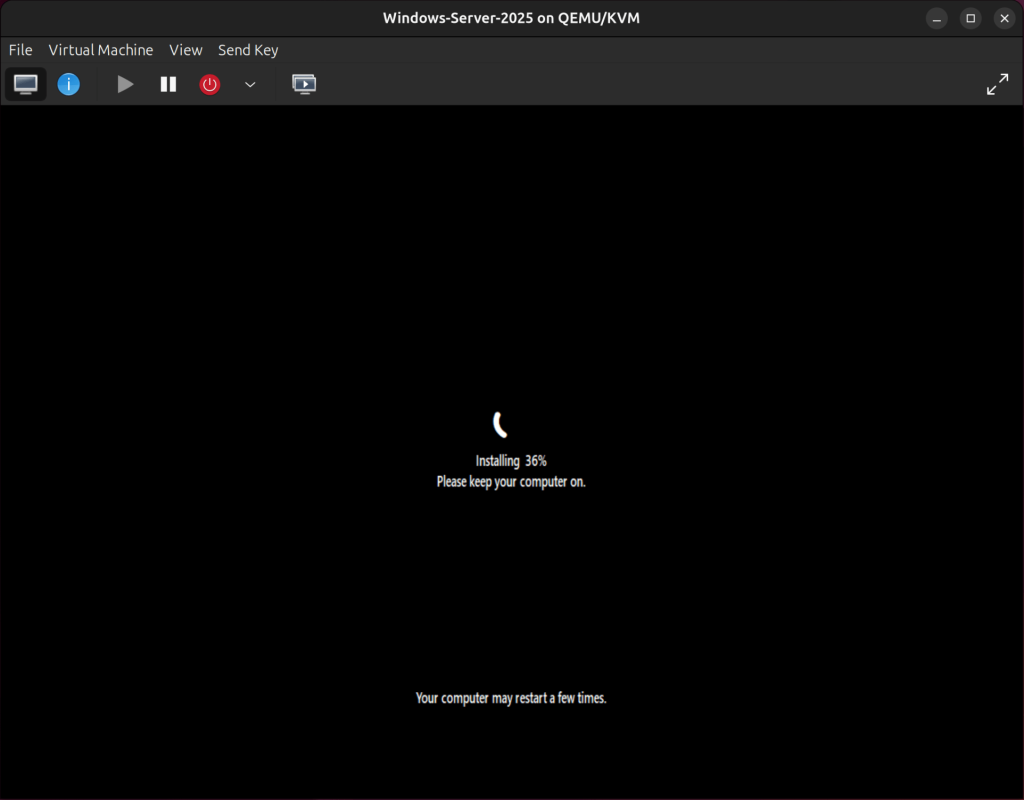Screen dimensions: 1024x800
Task: Pause the virtual machine
Action: 168,84
